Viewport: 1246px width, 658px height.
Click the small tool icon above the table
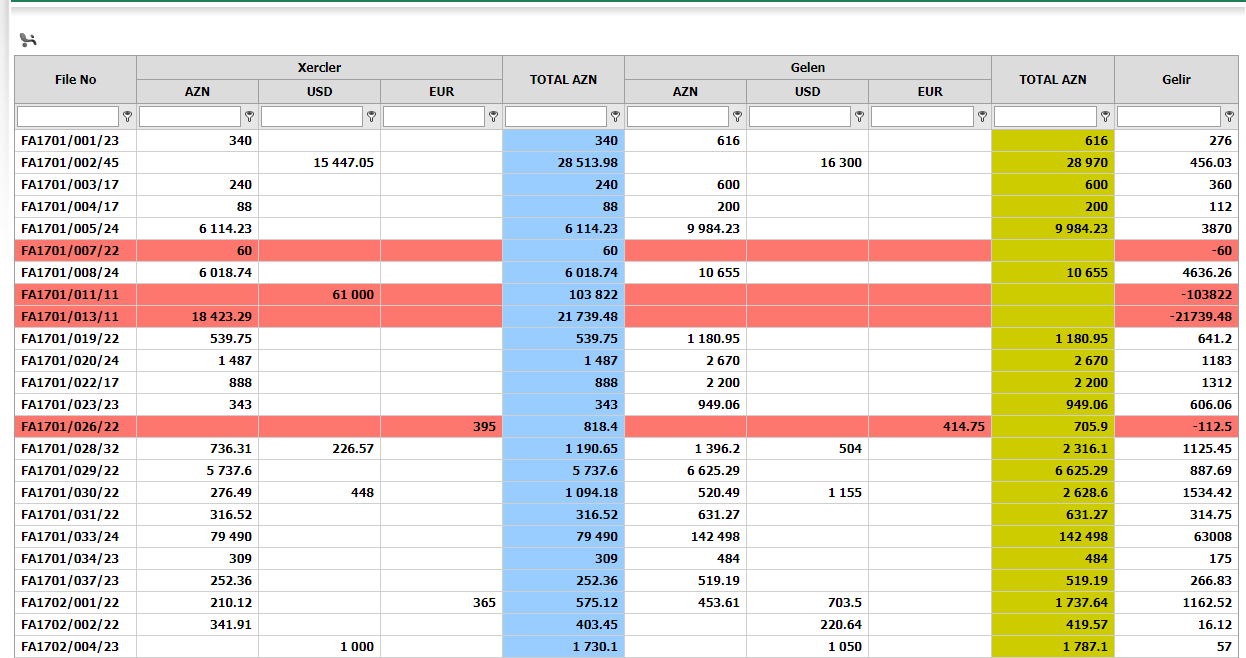click(x=28, y=40)
